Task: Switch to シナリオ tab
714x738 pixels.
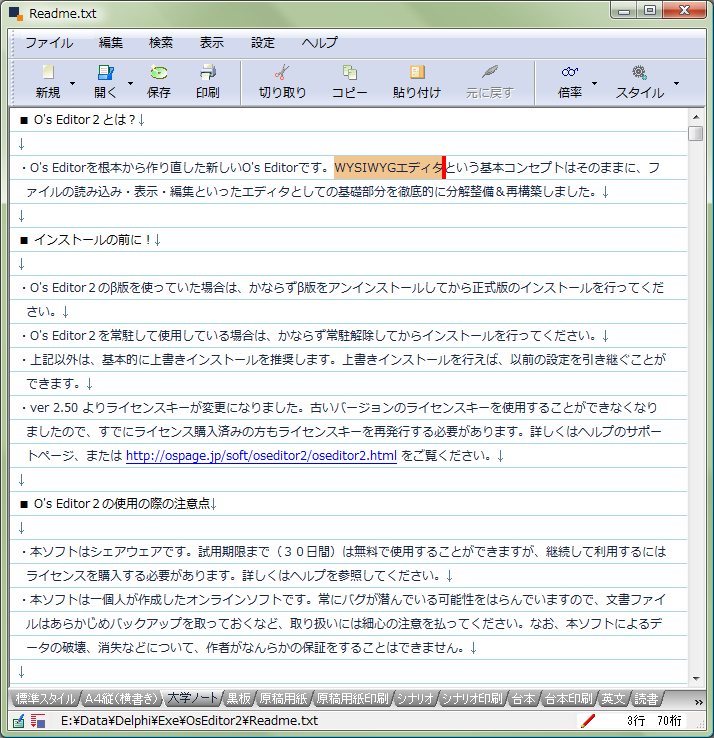Action: (415, 698)
